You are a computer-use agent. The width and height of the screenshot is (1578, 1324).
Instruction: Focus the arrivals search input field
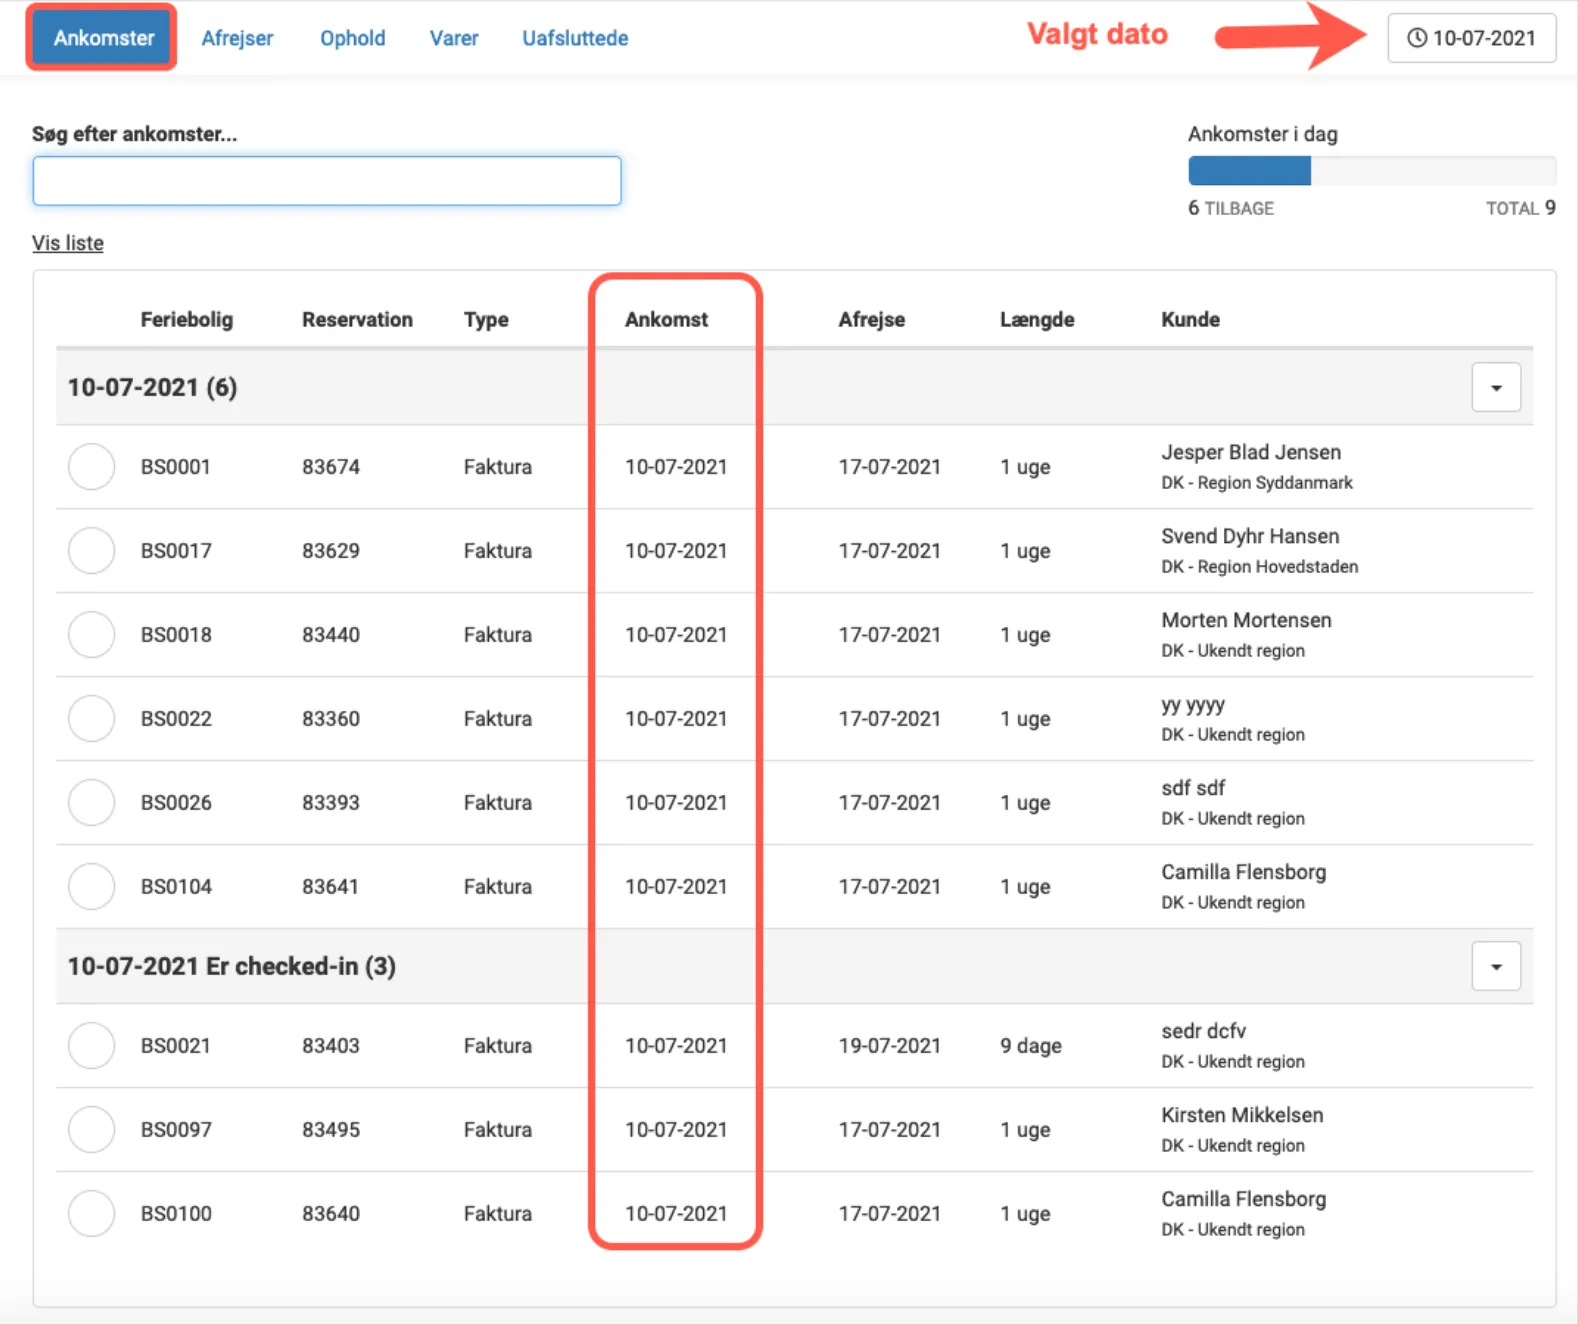click(327, 181)
